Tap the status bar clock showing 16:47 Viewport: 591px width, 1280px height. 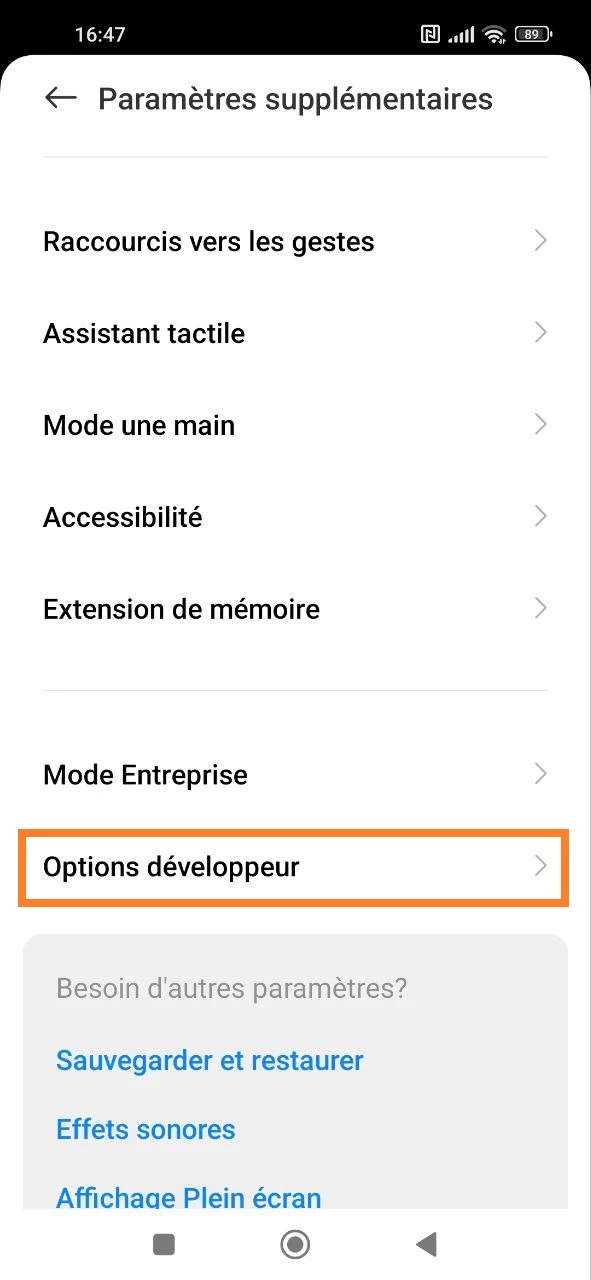(x=100, y=35)
